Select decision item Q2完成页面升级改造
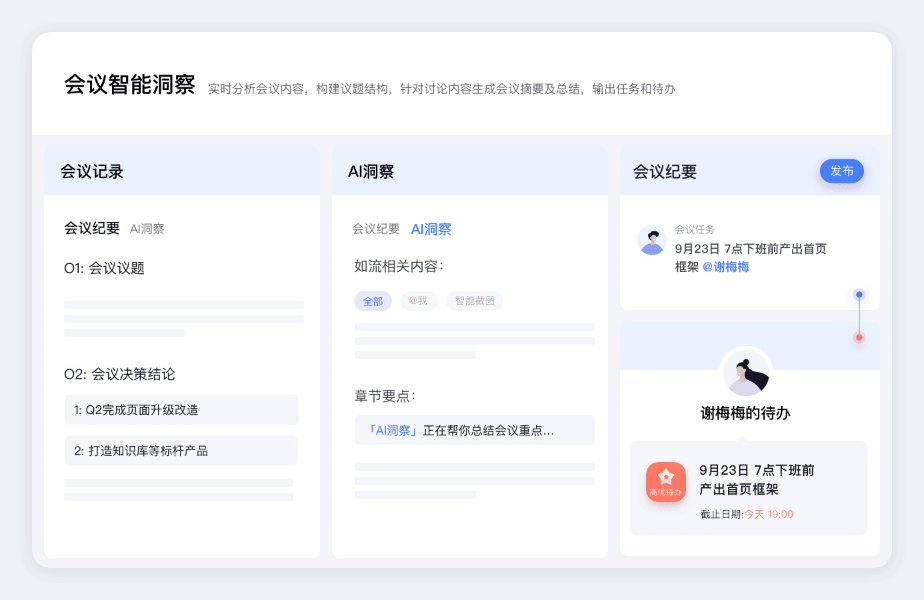 tap(182, 410)
